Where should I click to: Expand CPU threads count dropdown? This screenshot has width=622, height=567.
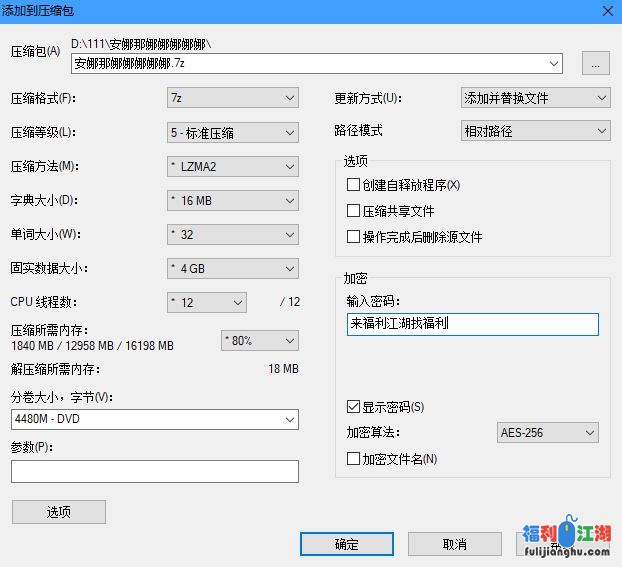pos(206,302)
